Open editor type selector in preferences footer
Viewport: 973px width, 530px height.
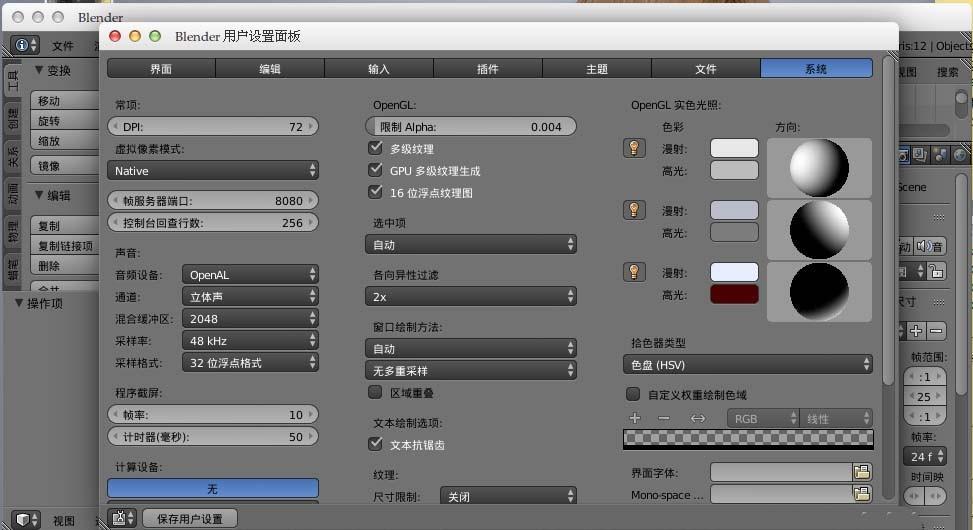coord(122,518)
